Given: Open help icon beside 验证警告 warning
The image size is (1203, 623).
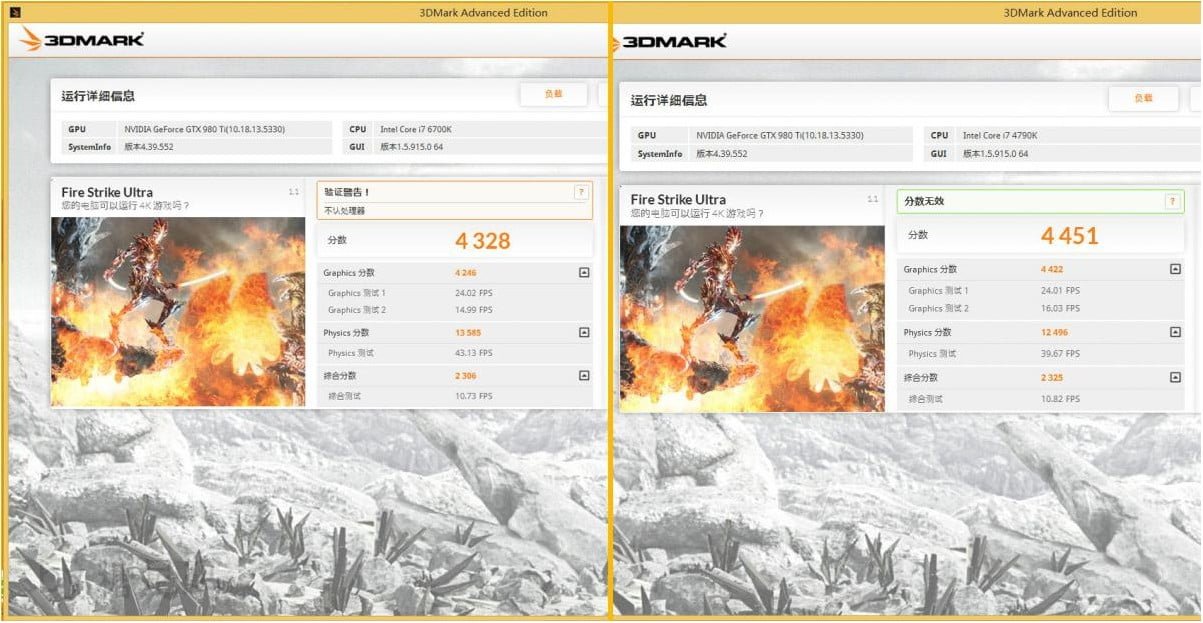Looking at the screenshot, I should click(x=580, y=192).
